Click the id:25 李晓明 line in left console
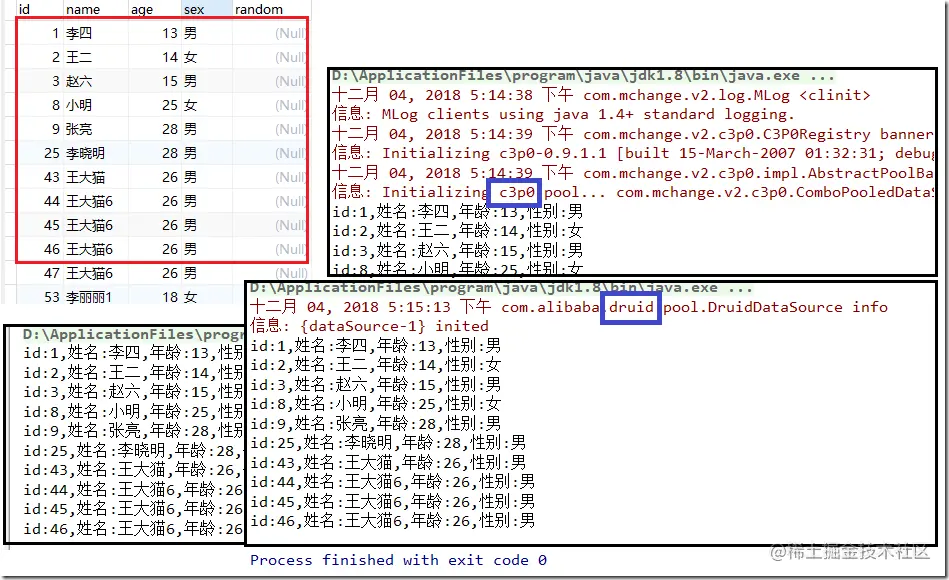The image size is (949, 580). pyautogui.click(x=133, y=450)
